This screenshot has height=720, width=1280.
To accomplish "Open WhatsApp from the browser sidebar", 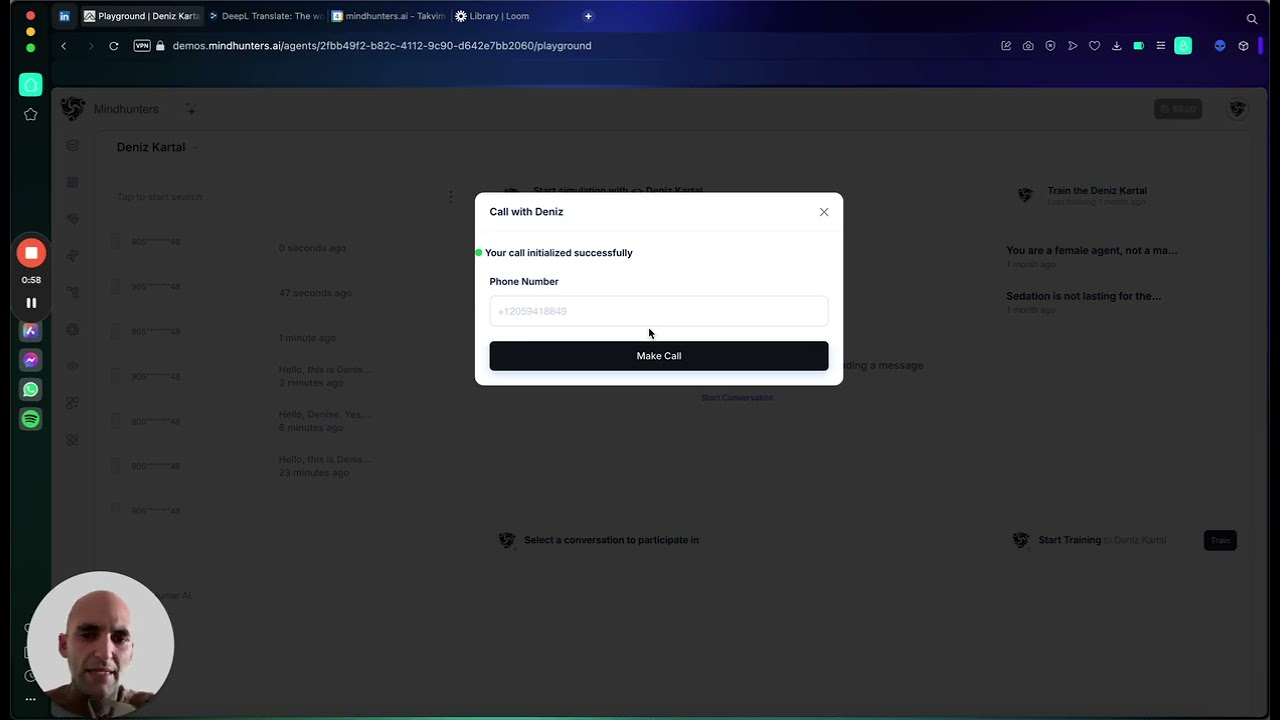I will [x=31, y=390].
